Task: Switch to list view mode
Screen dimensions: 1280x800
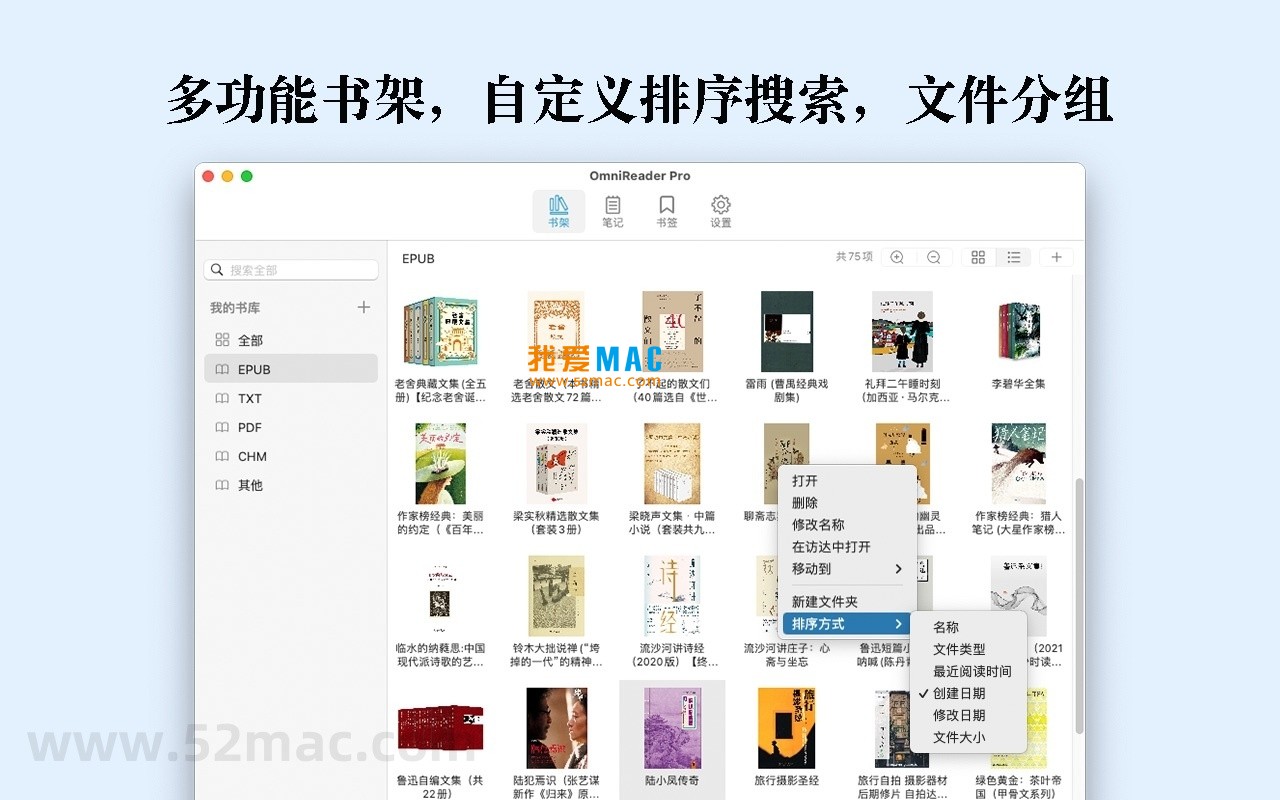Action: [1013, 257]
